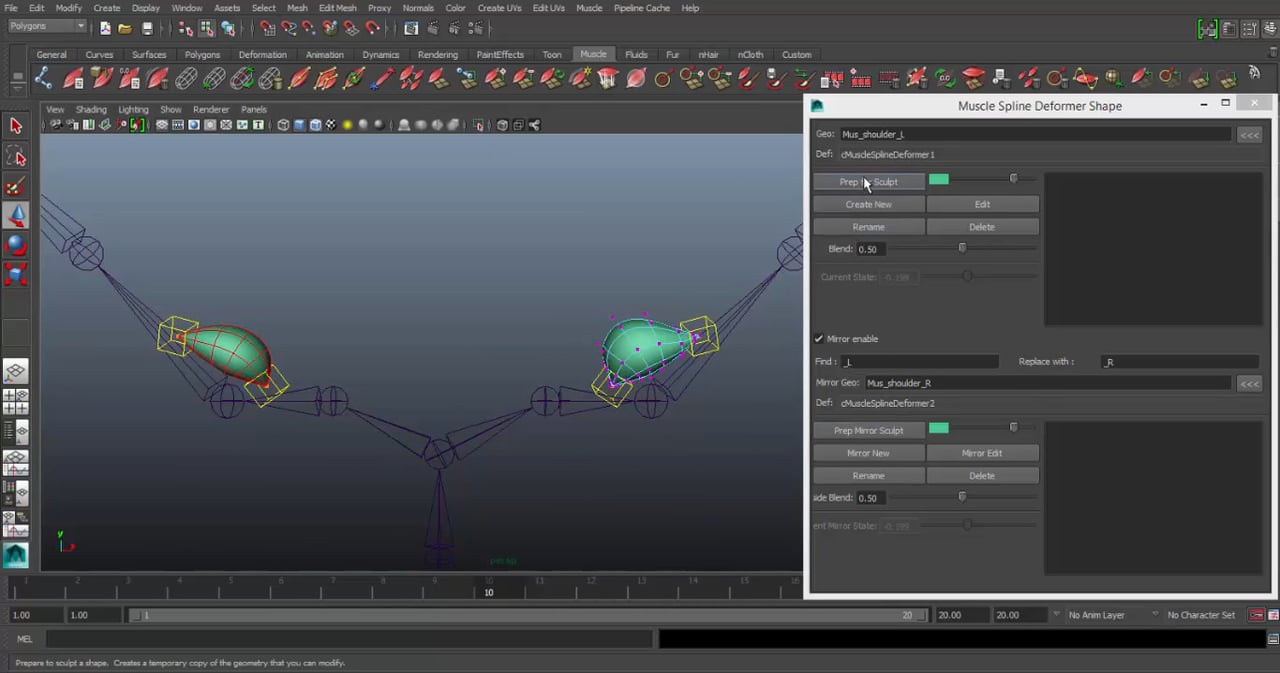Toggle textured checker display in viewport
Image resolution: width=1280 pixels, height=673 pixels.
click(x=331, y=125)
